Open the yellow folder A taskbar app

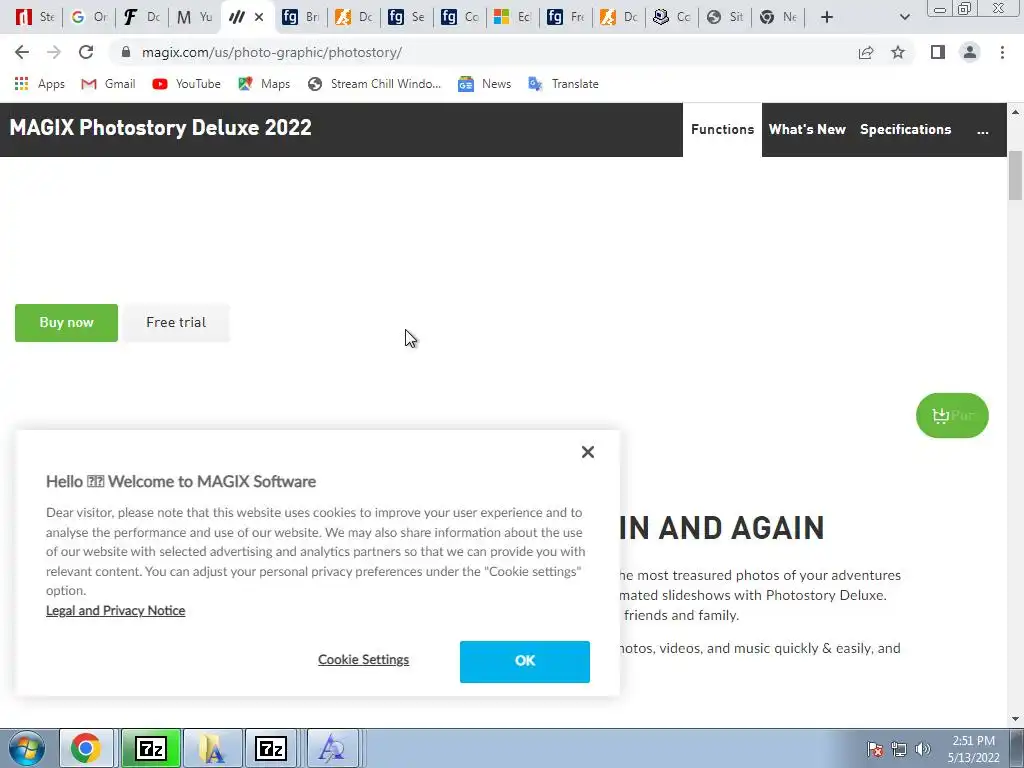point(212,748)
